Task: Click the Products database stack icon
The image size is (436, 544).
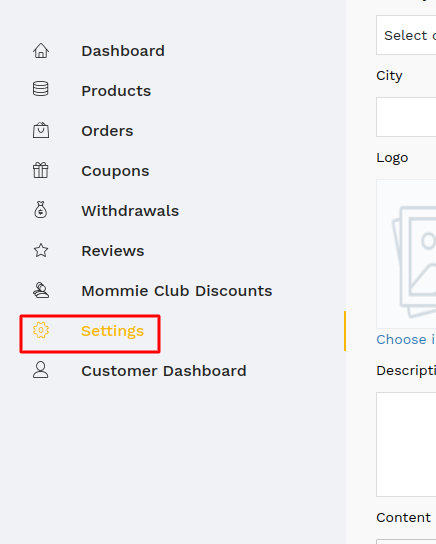Action: [x=41, y=89]
